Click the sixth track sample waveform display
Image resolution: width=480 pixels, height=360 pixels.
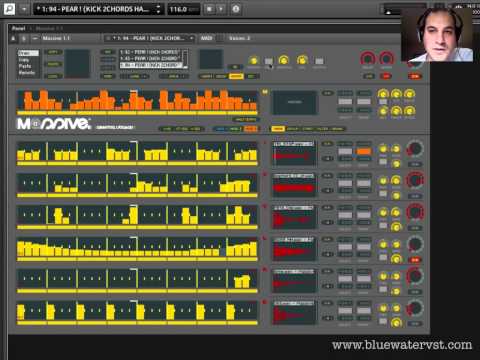click(x=294, y=313)
